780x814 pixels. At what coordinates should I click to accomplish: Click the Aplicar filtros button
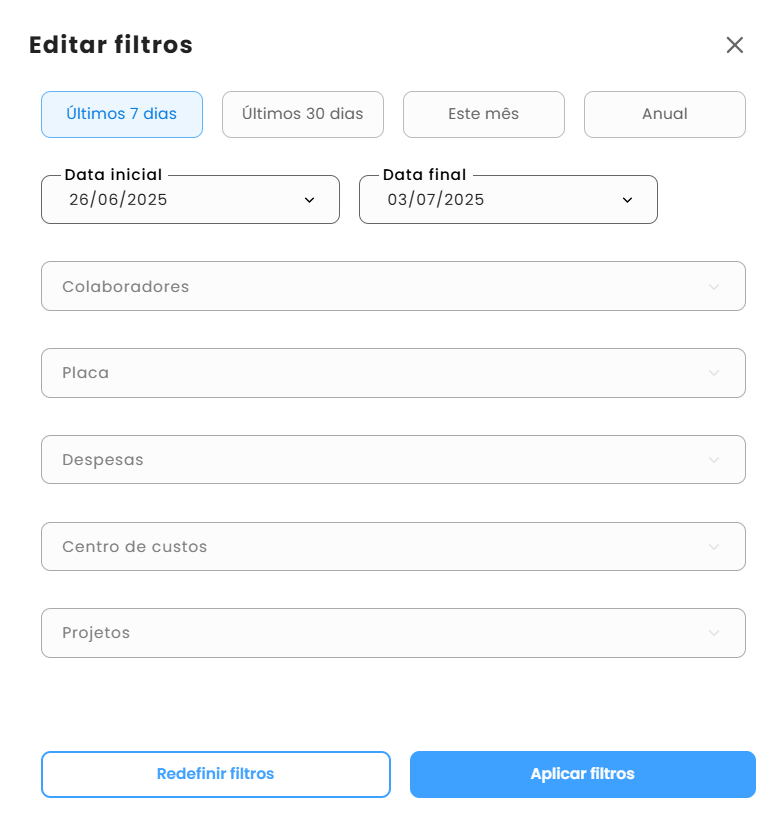click(583, 774)
